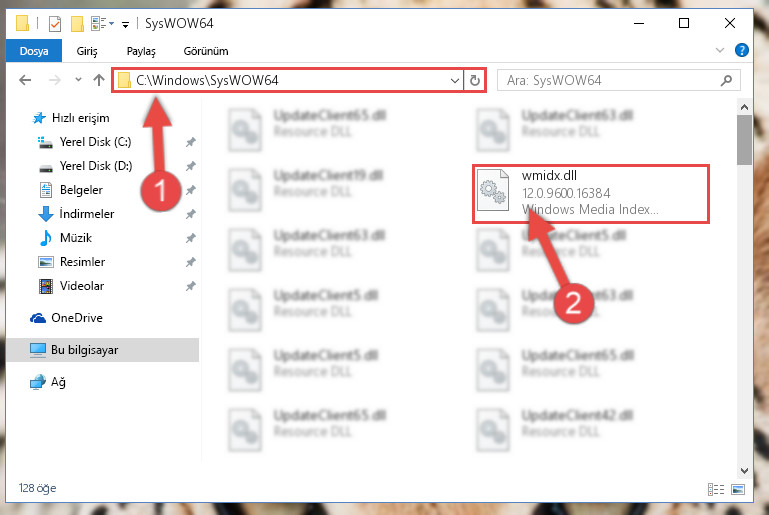This screenshot has width=769, height=515.
Task: Select the wmidx.dll file
Action: (x=591, y=194)
